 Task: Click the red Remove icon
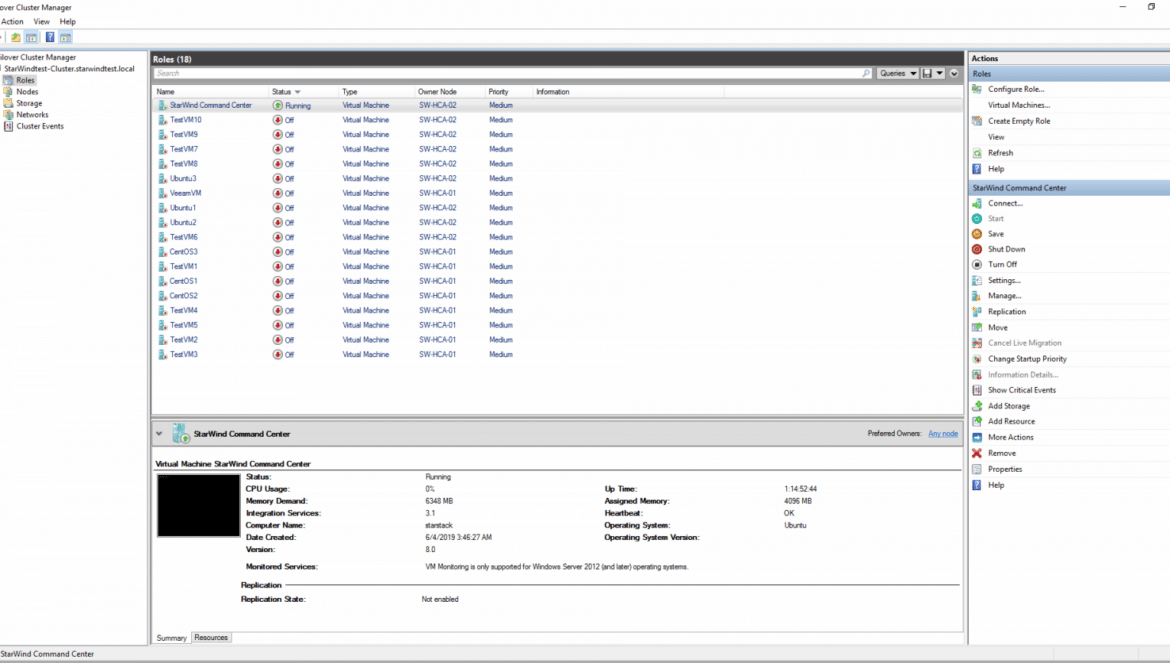977,453
